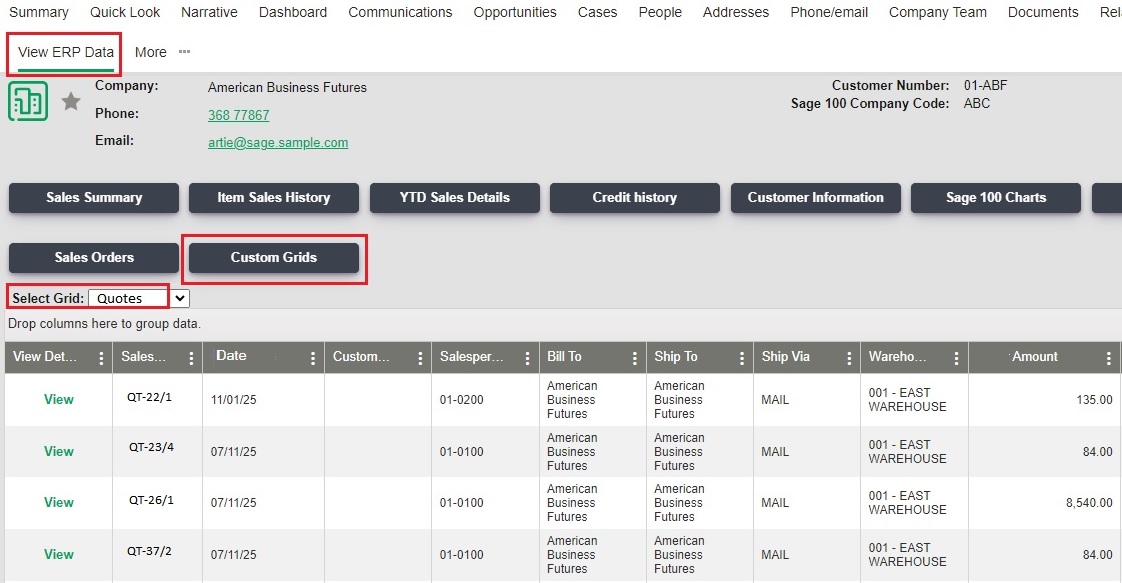Screen dimensions: 1122x583
Task: Open the More tabs ellipsis icon
Action: (184, 52)
